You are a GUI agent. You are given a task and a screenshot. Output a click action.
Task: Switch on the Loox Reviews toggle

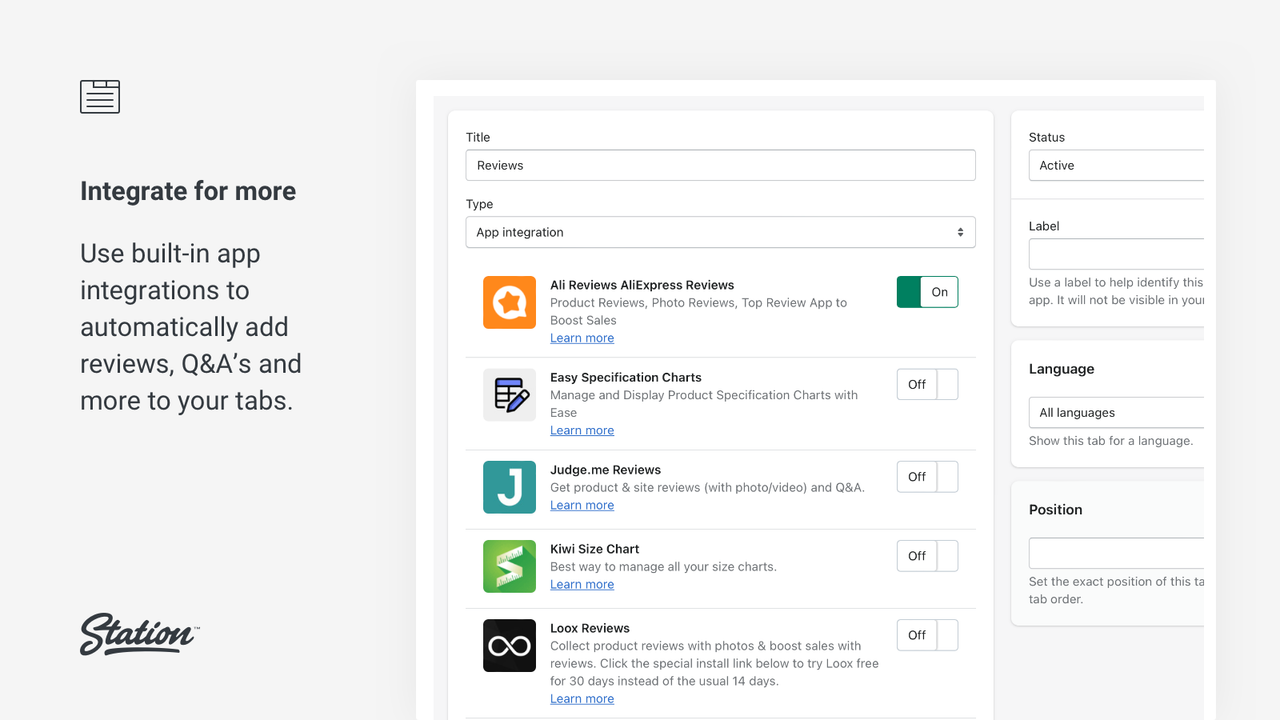click(x=926, y=635)
